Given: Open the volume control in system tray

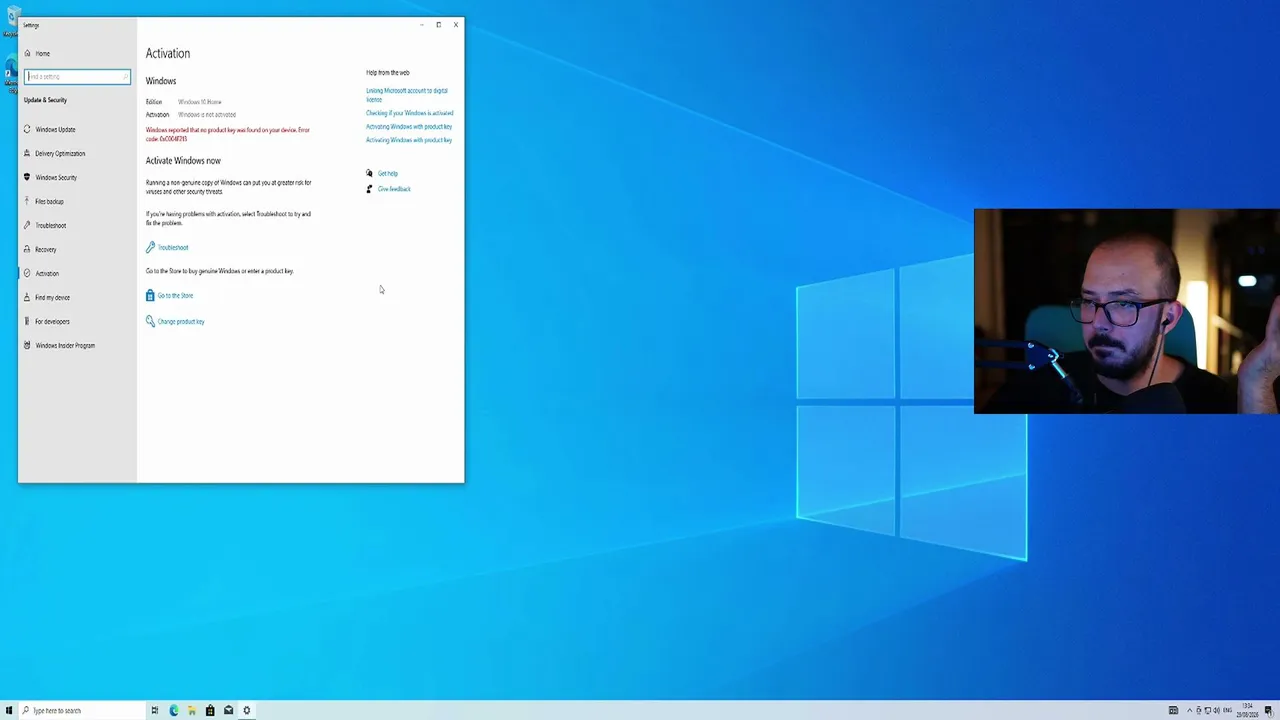Looking at the screenshot, I should click(1217, 710).
